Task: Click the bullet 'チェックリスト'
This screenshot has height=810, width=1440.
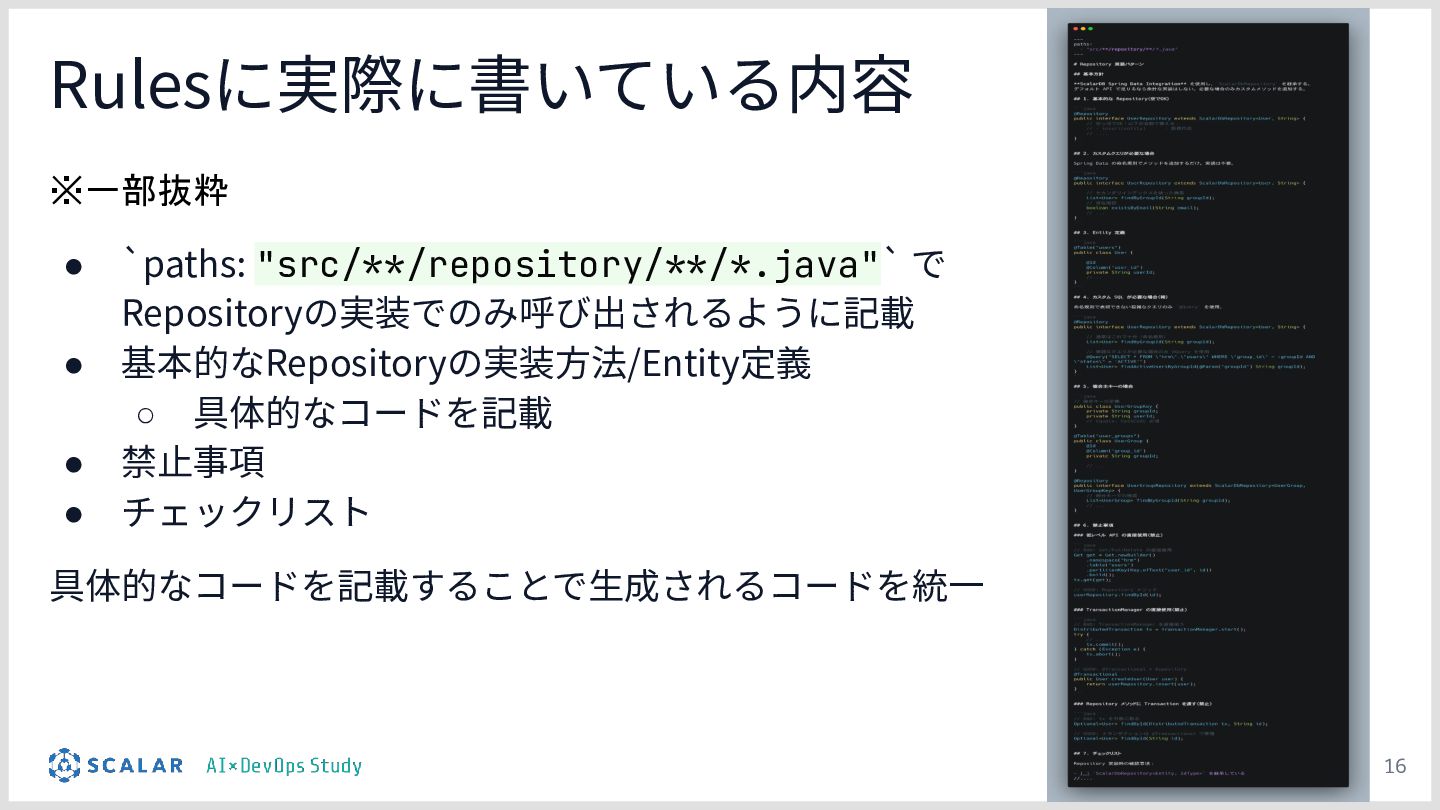Action: [246, 511]
